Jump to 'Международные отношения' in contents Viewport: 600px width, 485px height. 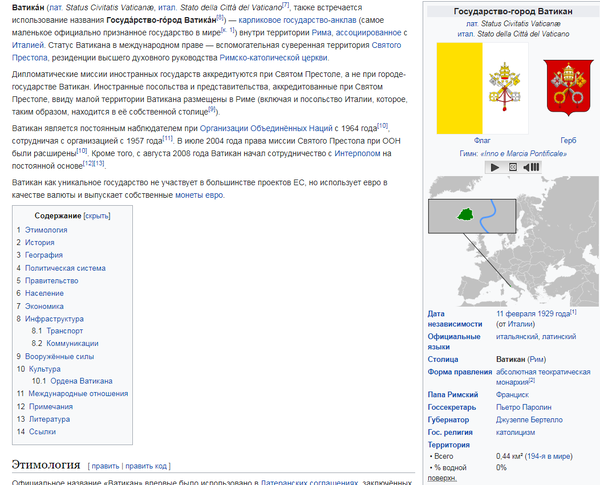click(x=78, y=394)
